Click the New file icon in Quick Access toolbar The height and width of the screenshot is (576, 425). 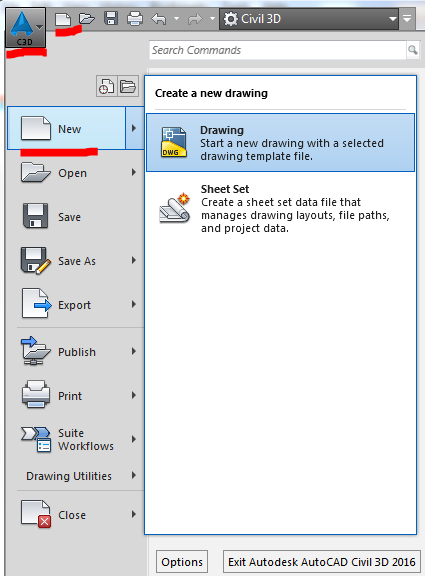[x=63, y=18]
